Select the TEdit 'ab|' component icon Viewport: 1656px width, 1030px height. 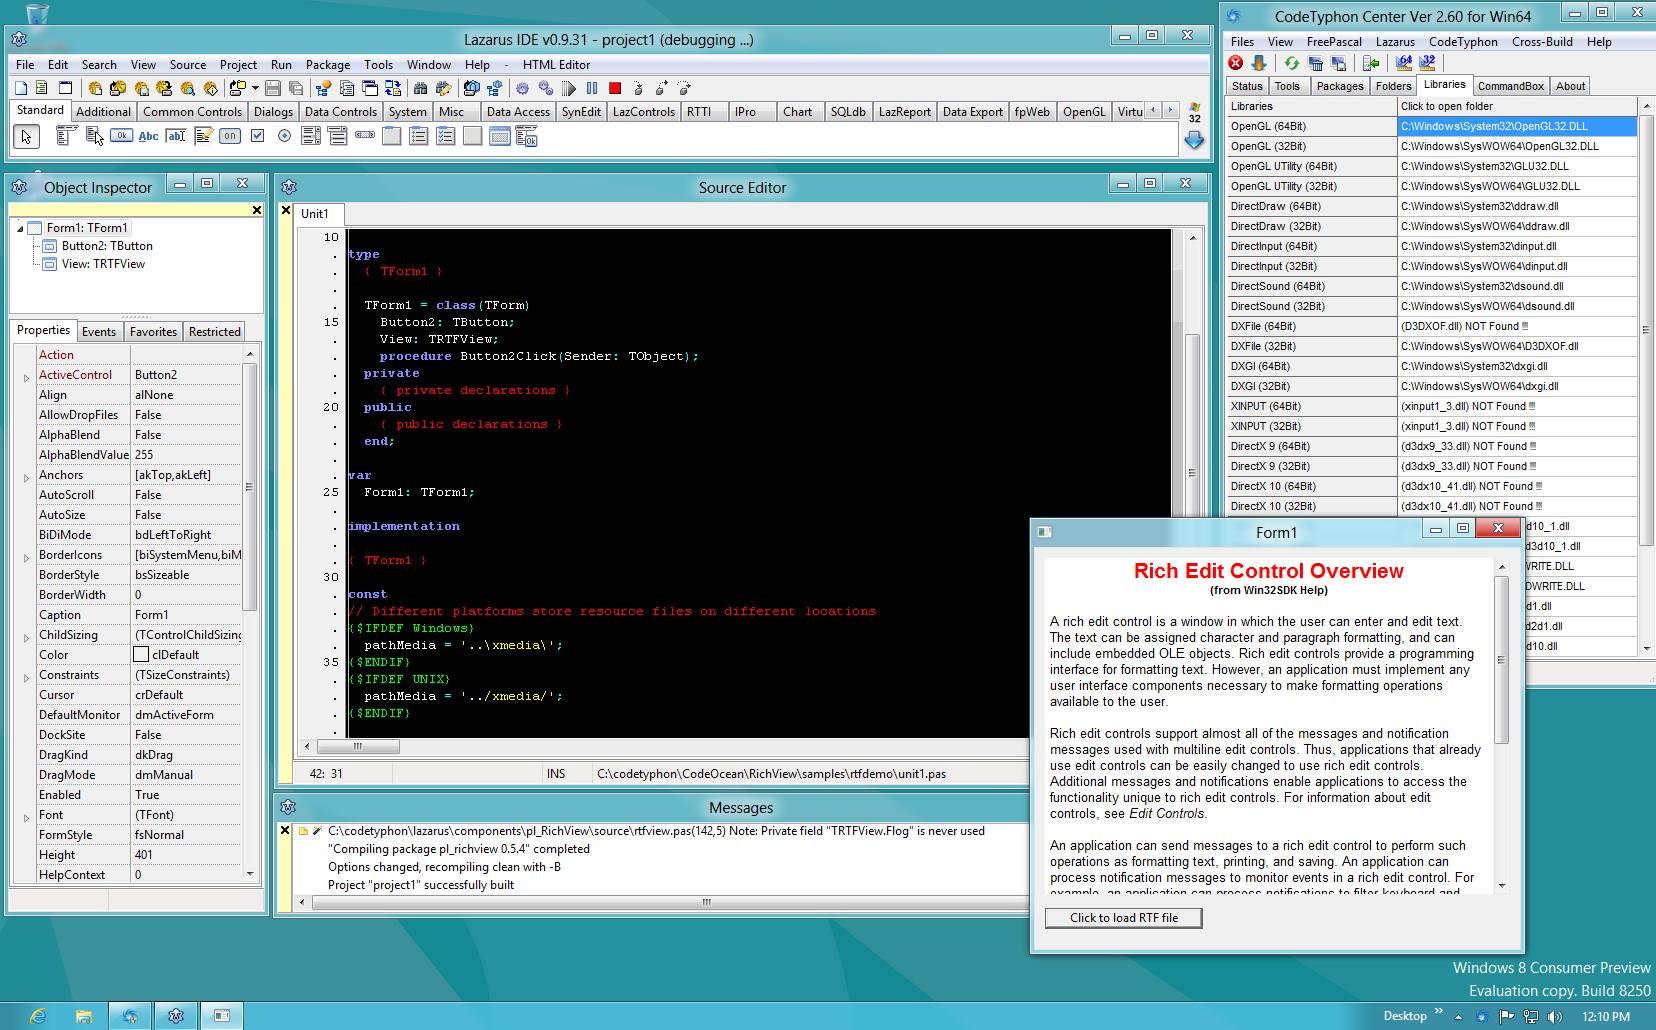coord(176,136)
